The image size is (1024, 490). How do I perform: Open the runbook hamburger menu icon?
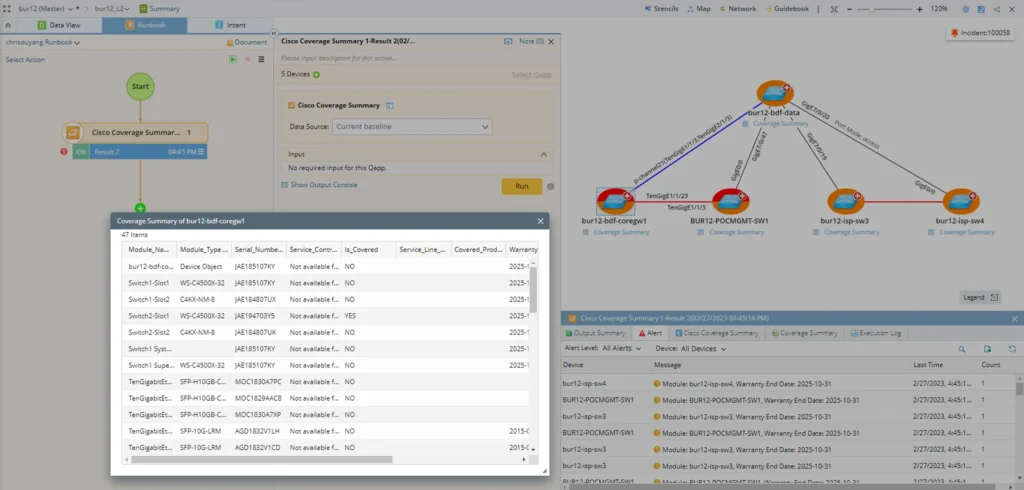click(x=261, y=59)
